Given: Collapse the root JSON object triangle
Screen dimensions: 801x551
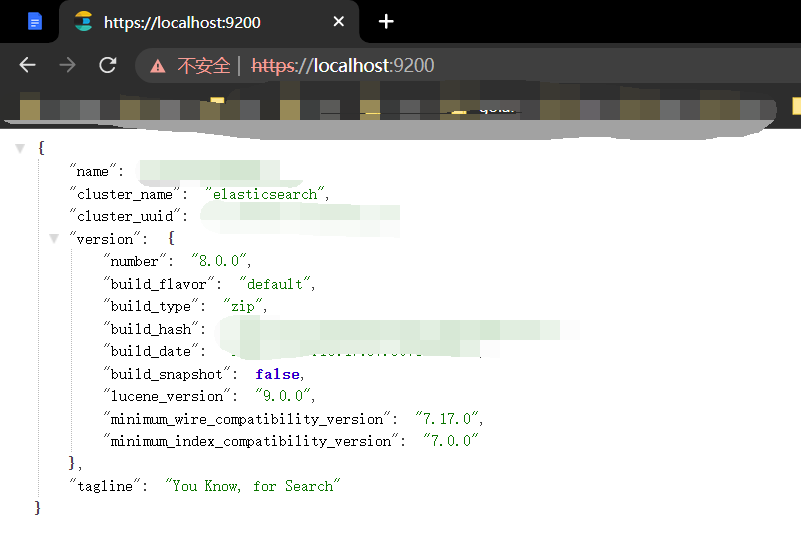Looking at the screenshot, I should [x=20, y=148].
